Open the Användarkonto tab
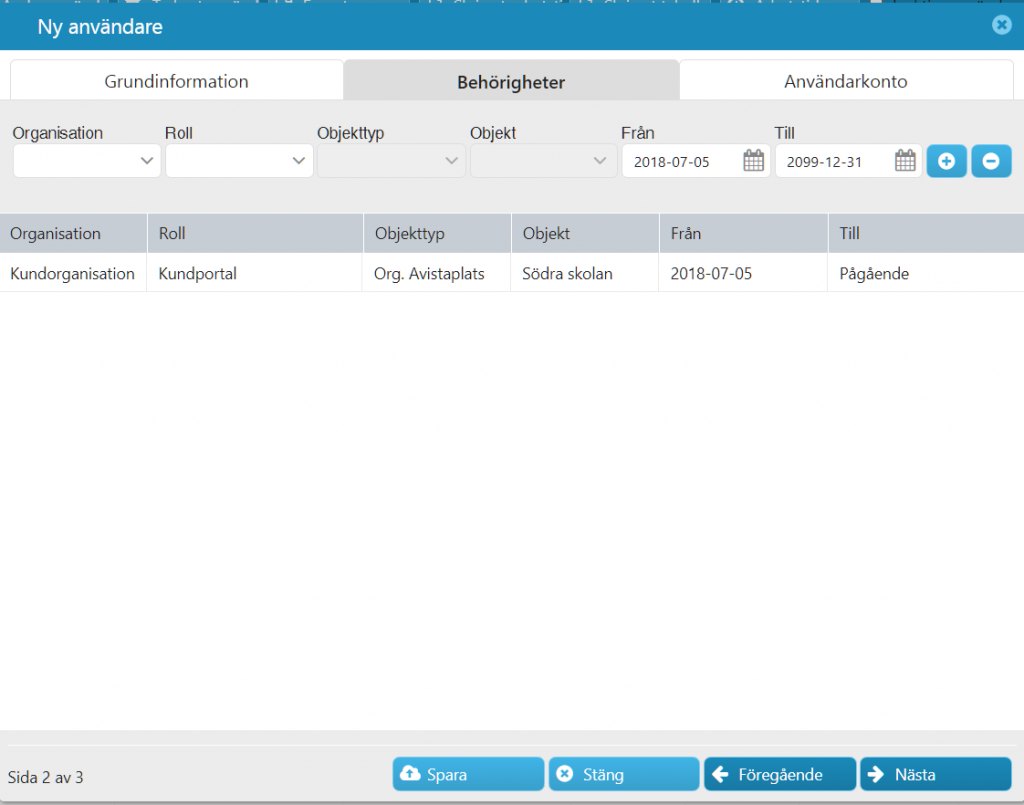This screenshot has width=1024, height=805. [x=846, y=81]
